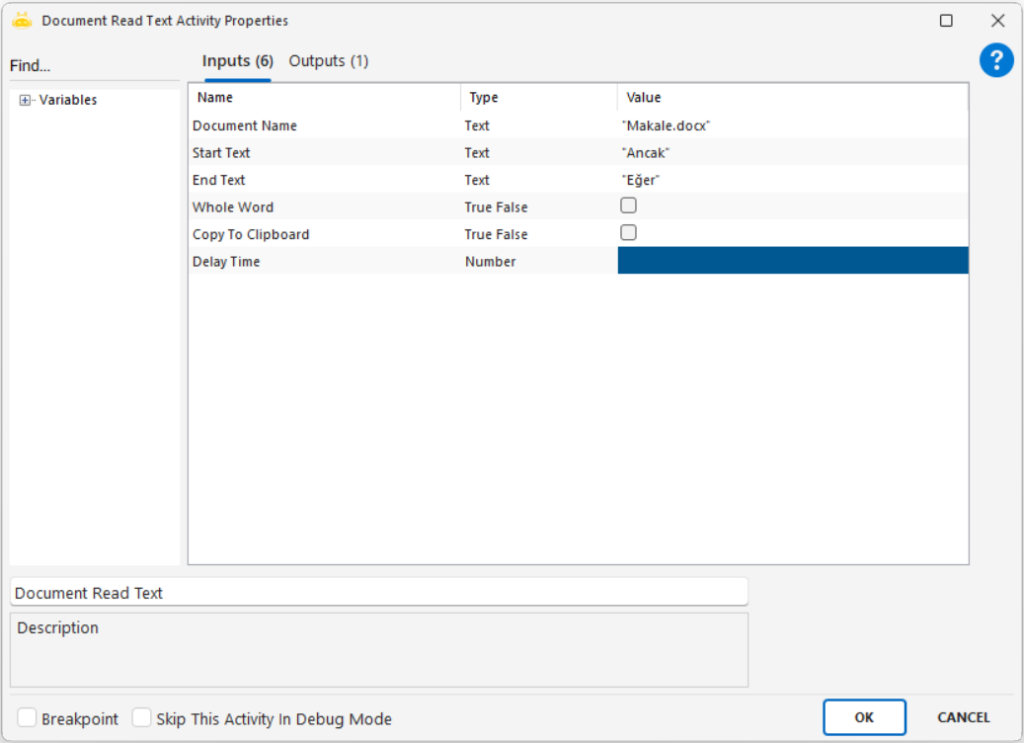Close the Activity Properties dialog
This screenshot has height=743, width=1024.
pyautogui.click(x=997, y=20)
